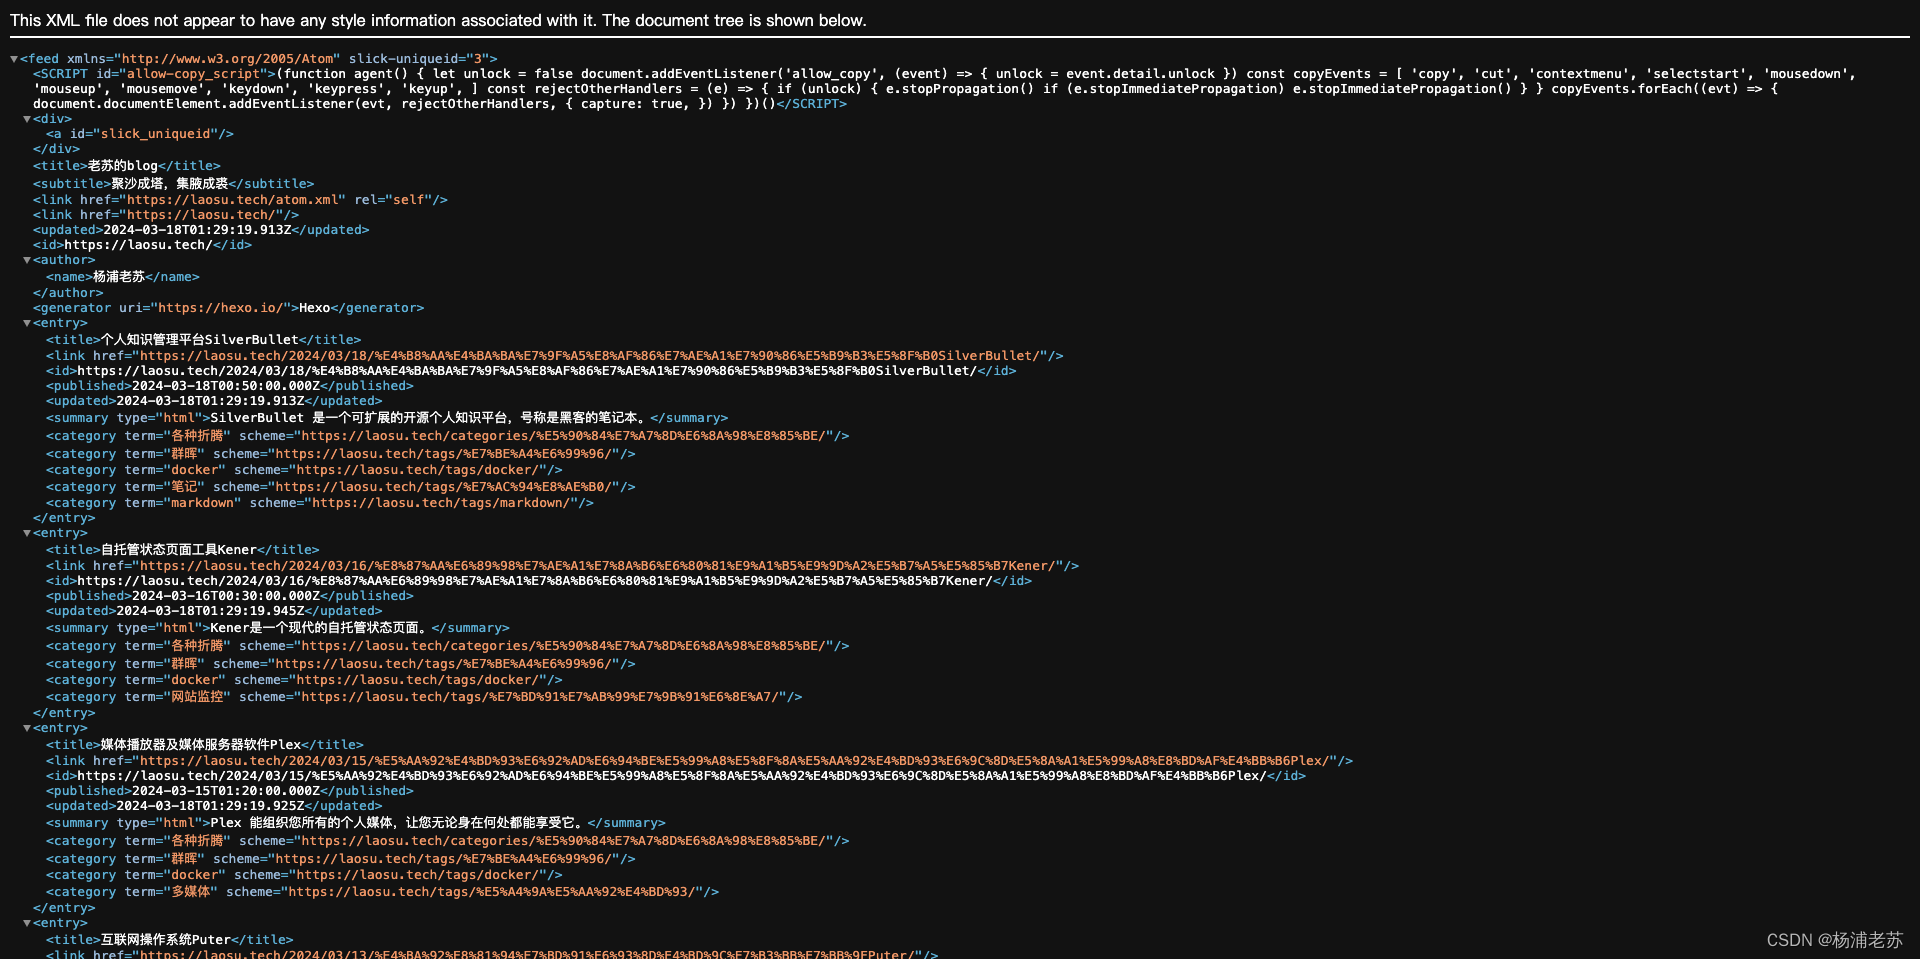Click entry title 个人知识管理平台SilverBullet
The height and width of the screenshot is (959, 1920).
[x=200, y=340]
